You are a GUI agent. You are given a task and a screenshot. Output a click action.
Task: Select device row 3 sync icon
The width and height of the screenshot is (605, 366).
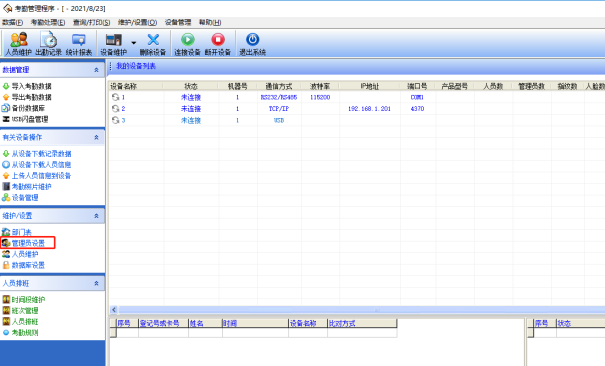[x=115, y=120]
